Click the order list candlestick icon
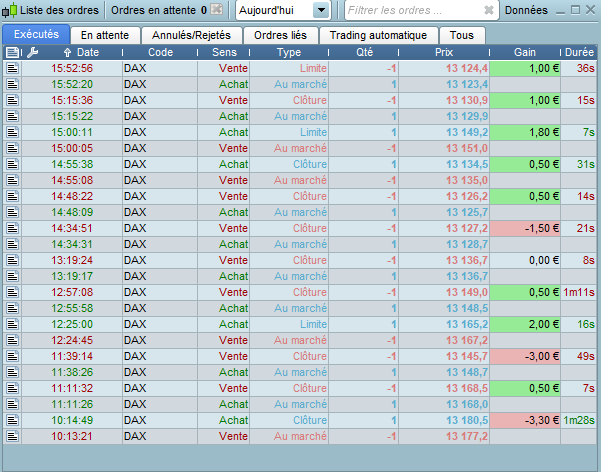This screenshot has width=601, height=472. pyautogui.click(x=10, y=11)
